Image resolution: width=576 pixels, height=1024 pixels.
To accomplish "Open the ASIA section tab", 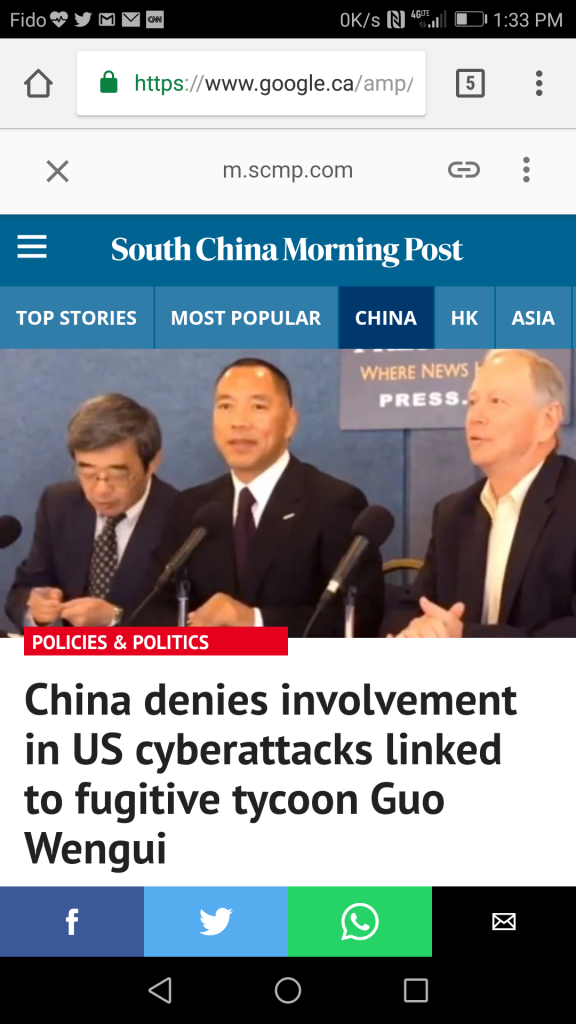I will point(533,318).
